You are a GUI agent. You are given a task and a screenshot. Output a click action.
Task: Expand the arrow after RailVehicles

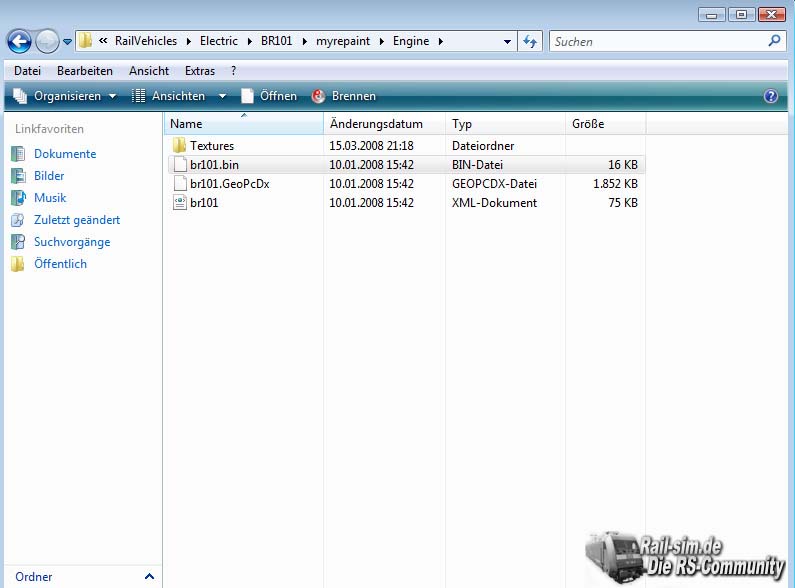pos(189,42)
